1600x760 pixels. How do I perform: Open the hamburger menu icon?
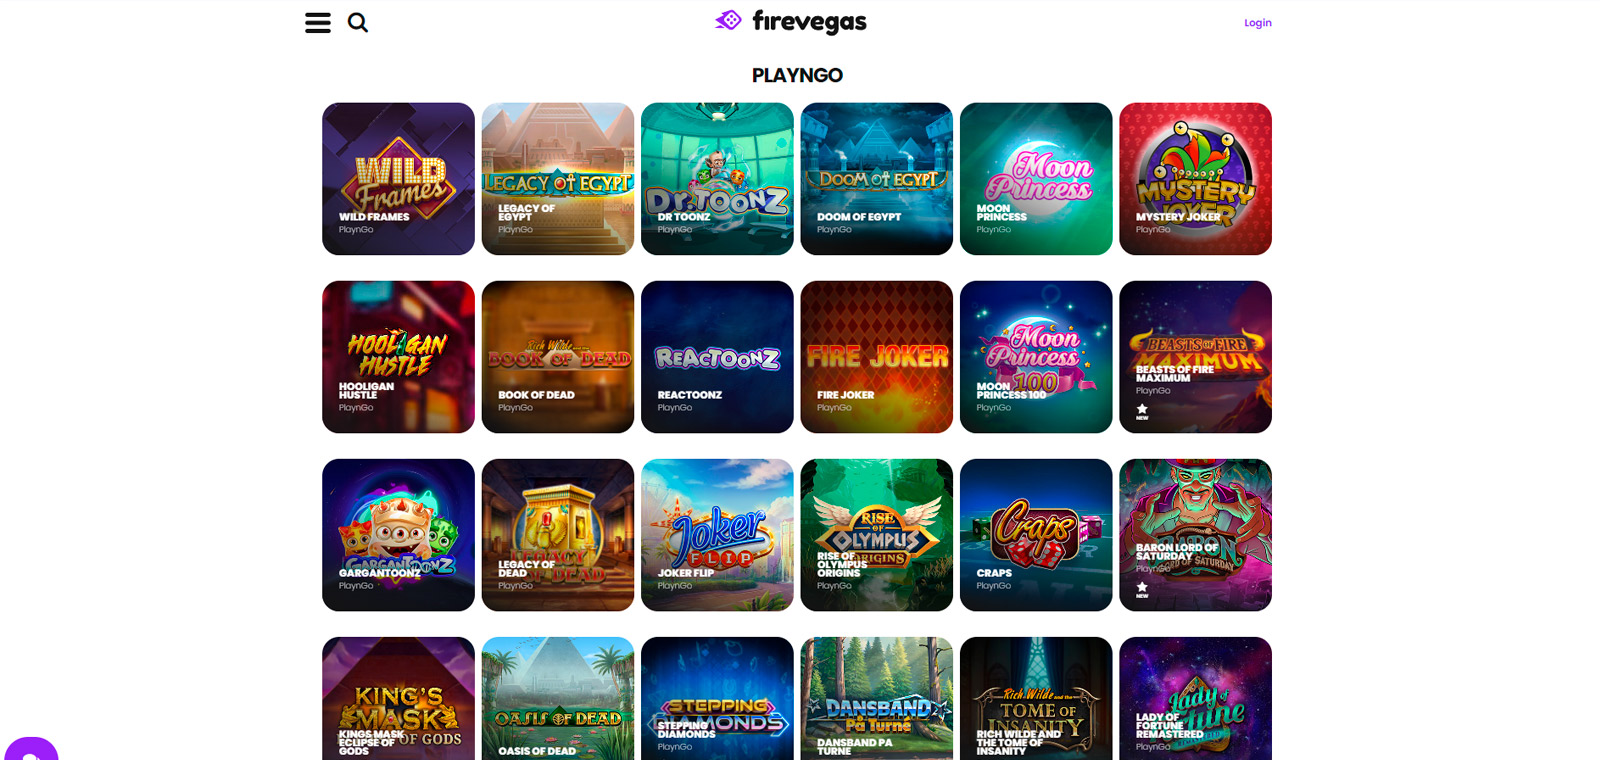click(318, 23)
